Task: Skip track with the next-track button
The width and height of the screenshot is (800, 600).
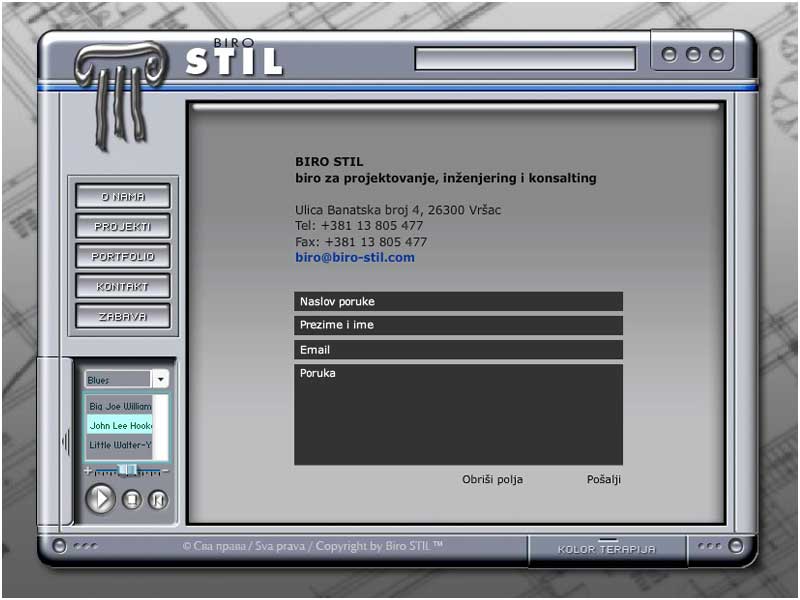Action: pos(158,499)
